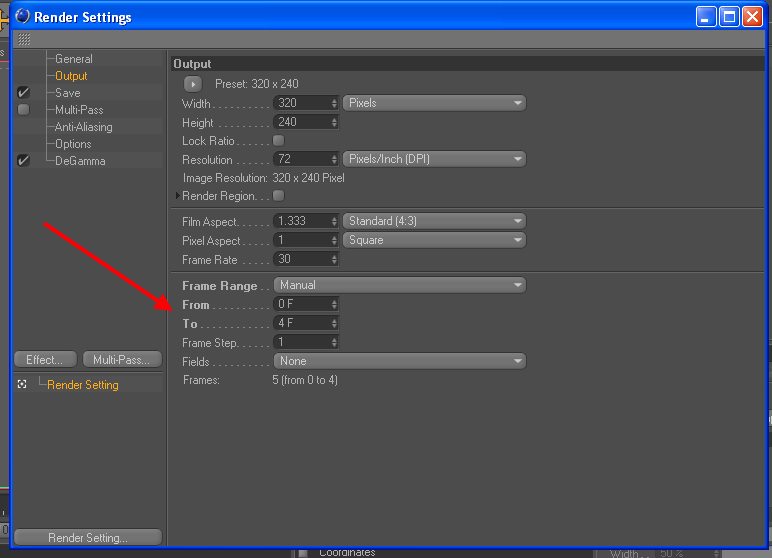Select the Options settings page

tap(73, 144)
